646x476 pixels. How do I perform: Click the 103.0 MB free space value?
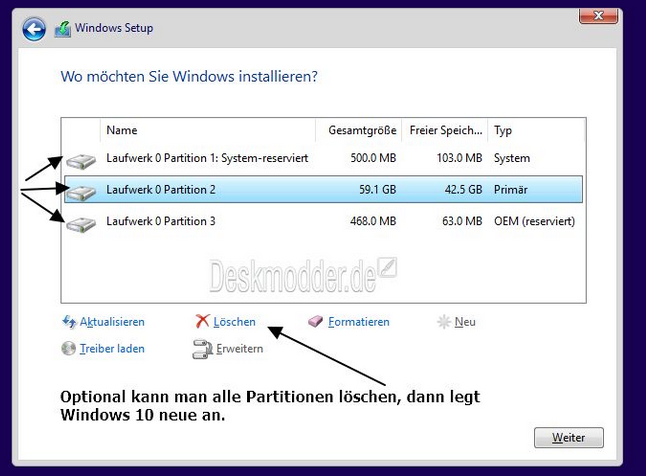point(459,158)
